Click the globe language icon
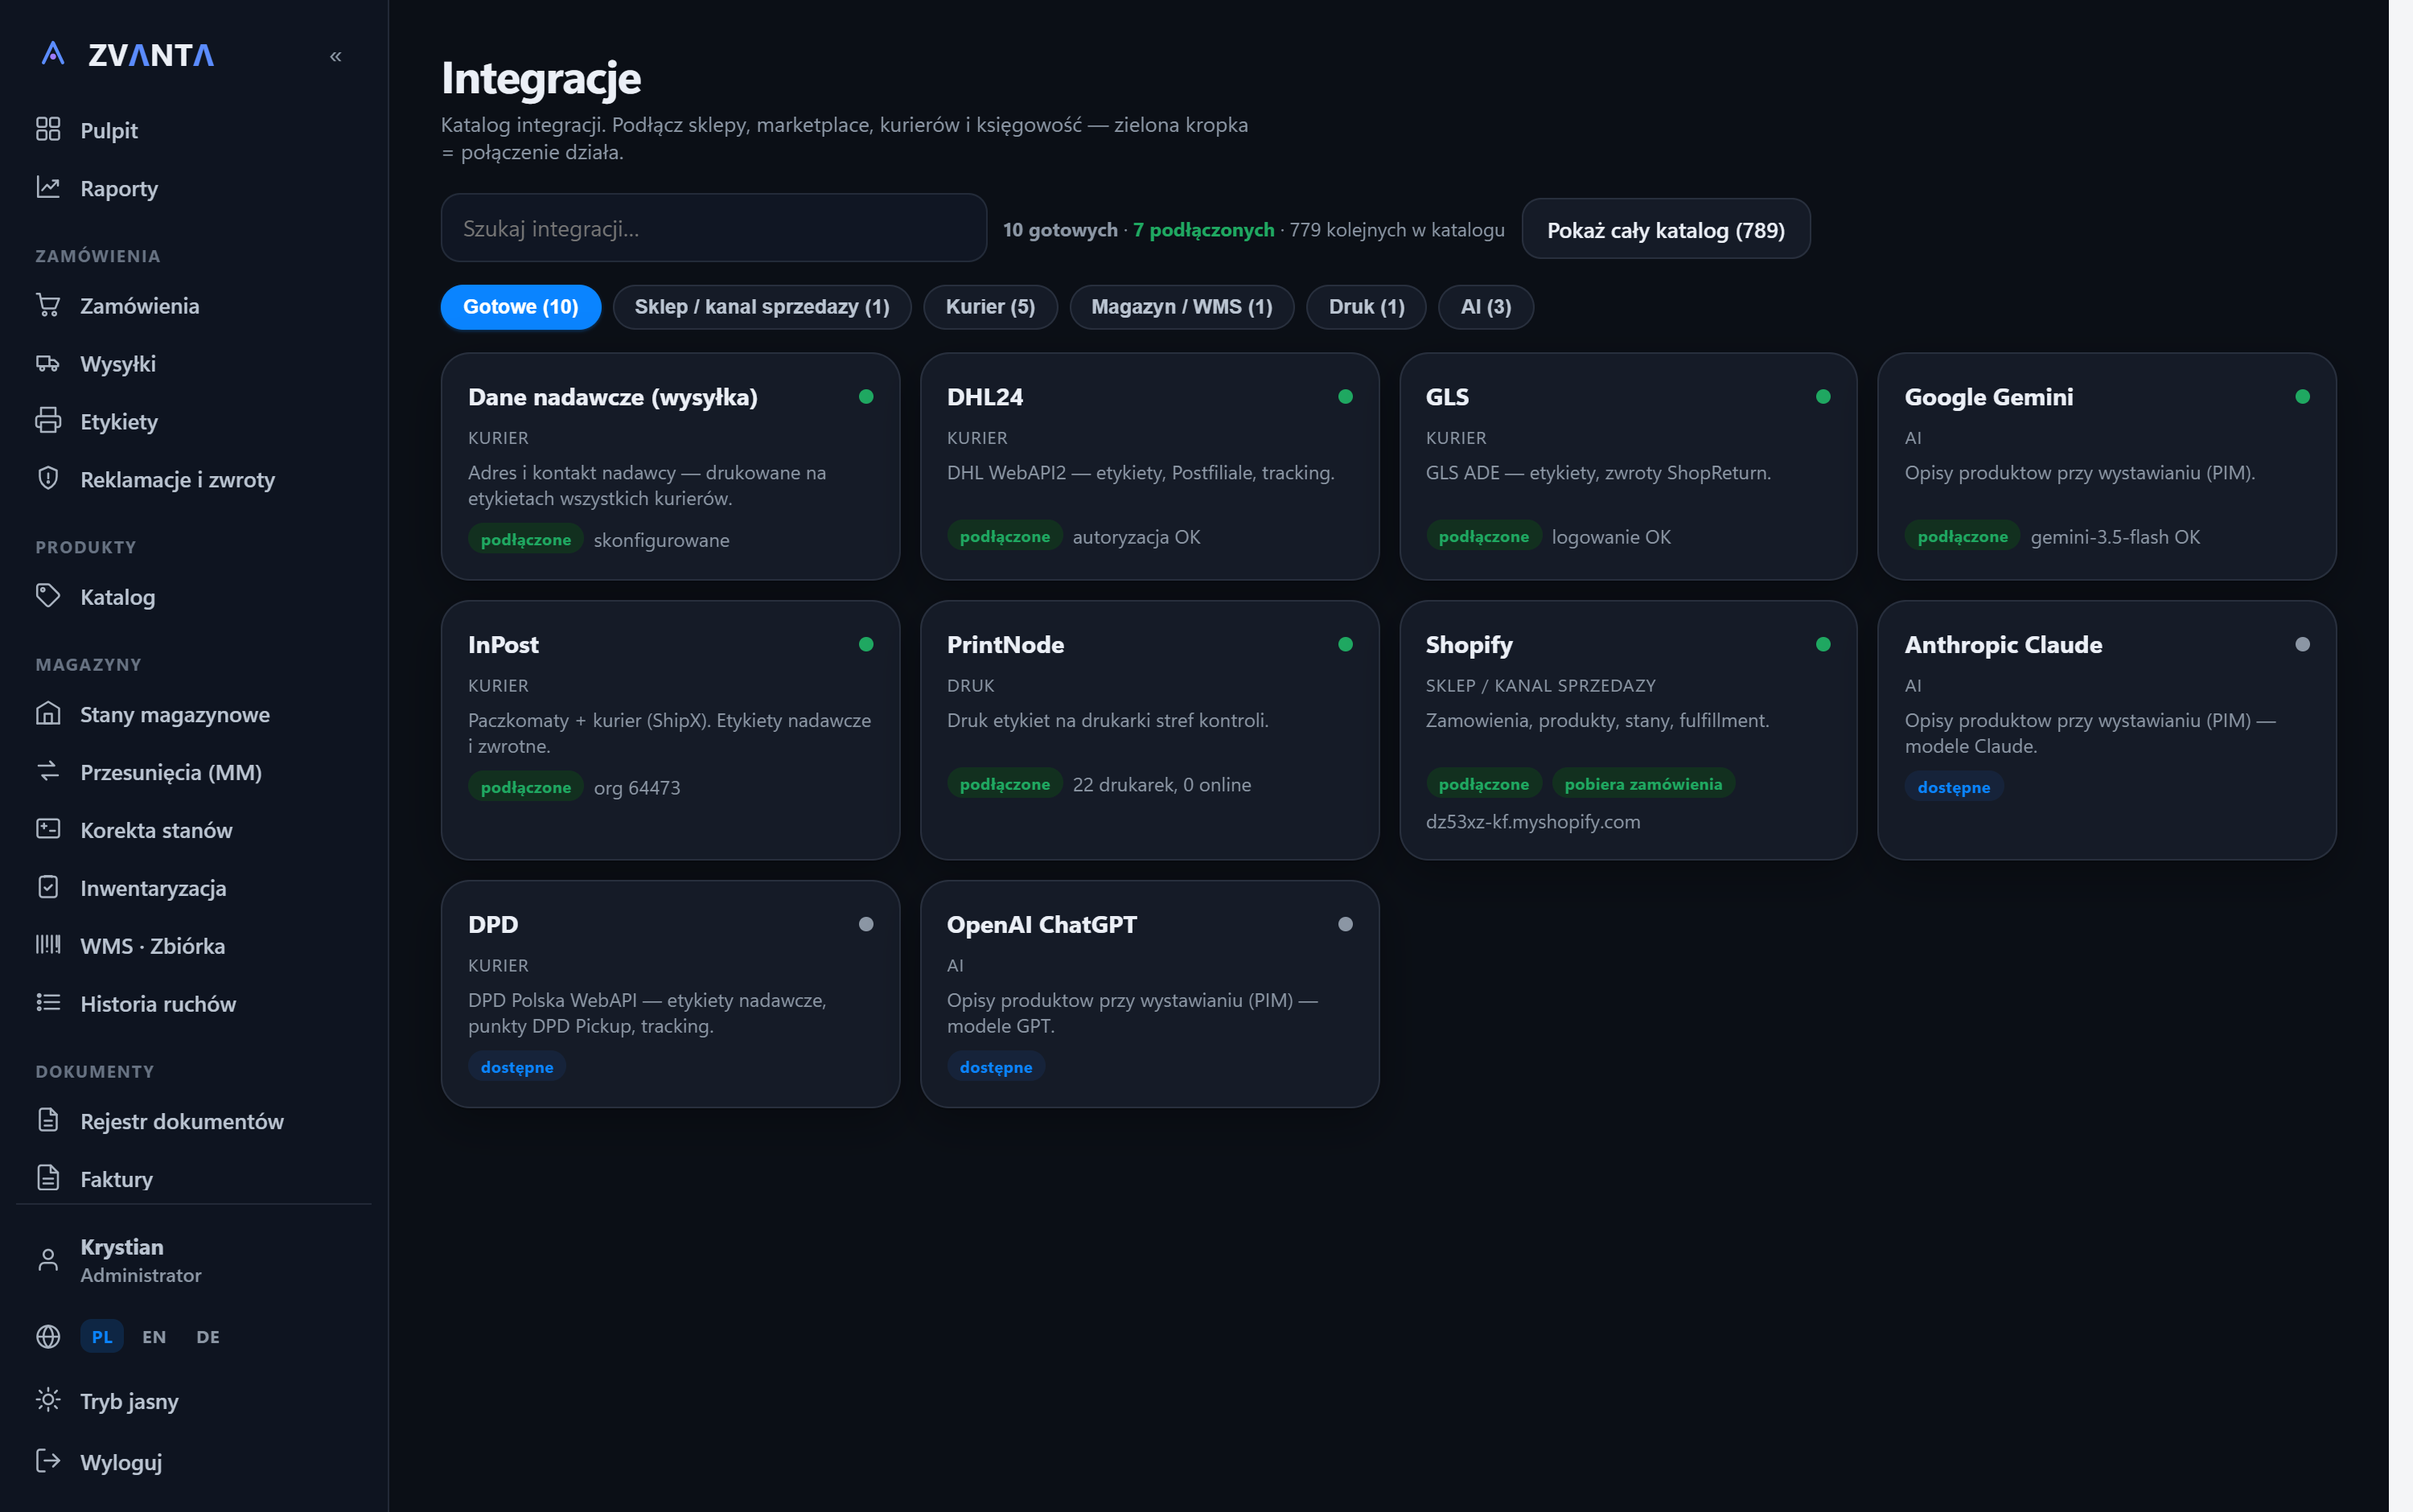2413x1512 pixels. click(x=48, y=1337)
